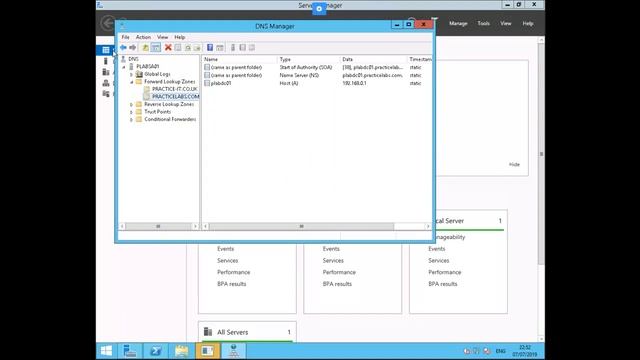Select the PLABSA01 server in tree
This screenshot has width=640, height=360.
click(x=148, y=67)
